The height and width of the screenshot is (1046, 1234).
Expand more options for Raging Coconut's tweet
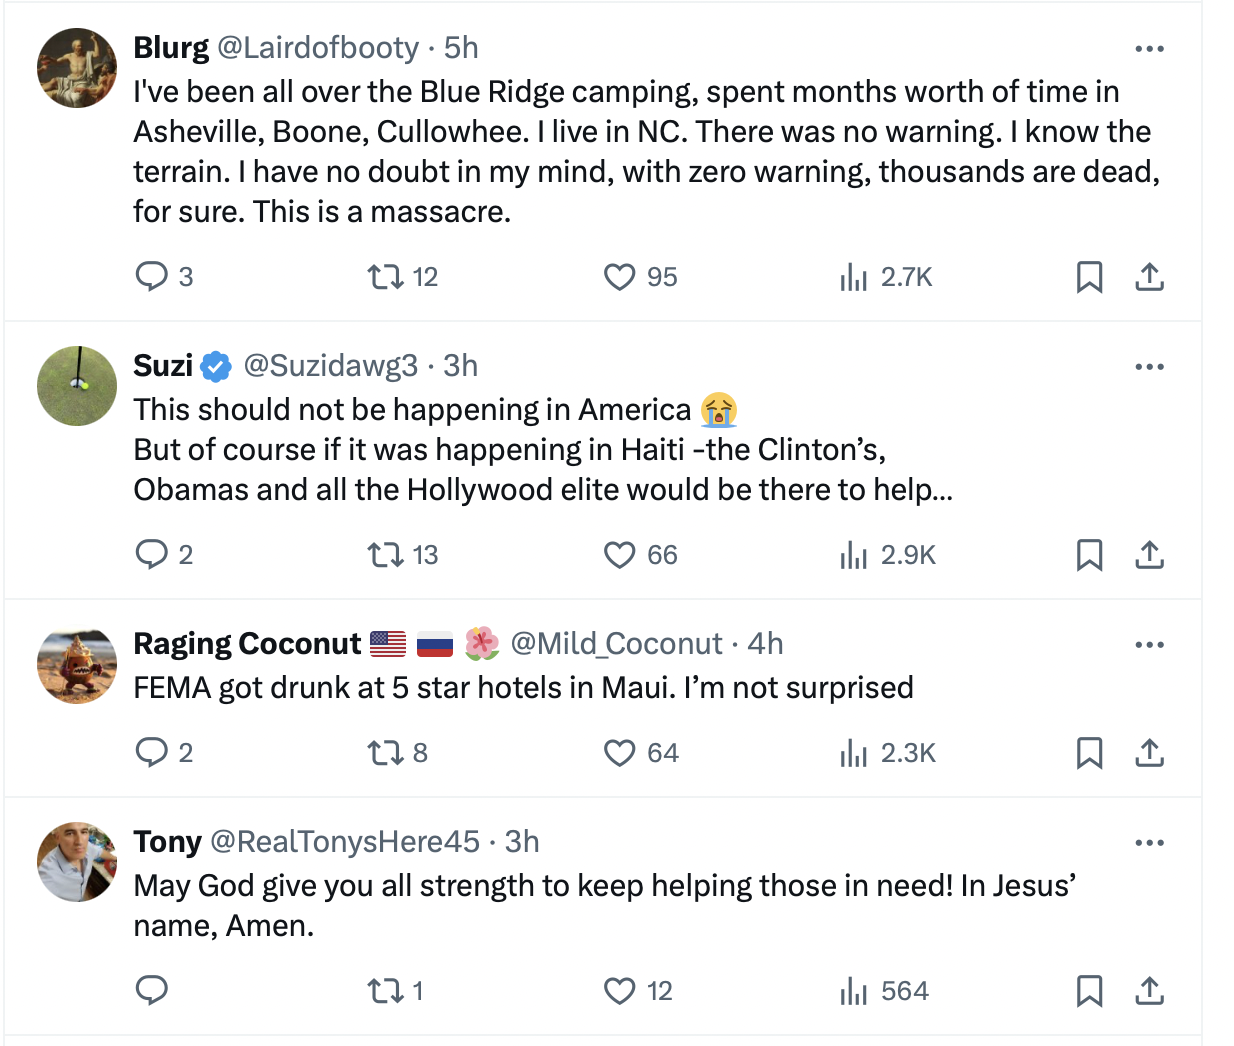coord(1150,645)
